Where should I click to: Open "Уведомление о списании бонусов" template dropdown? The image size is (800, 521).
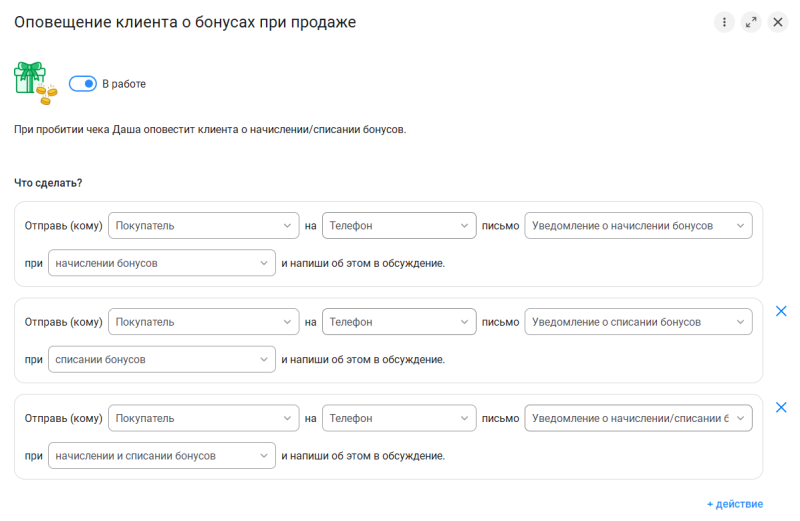(638, 322)
